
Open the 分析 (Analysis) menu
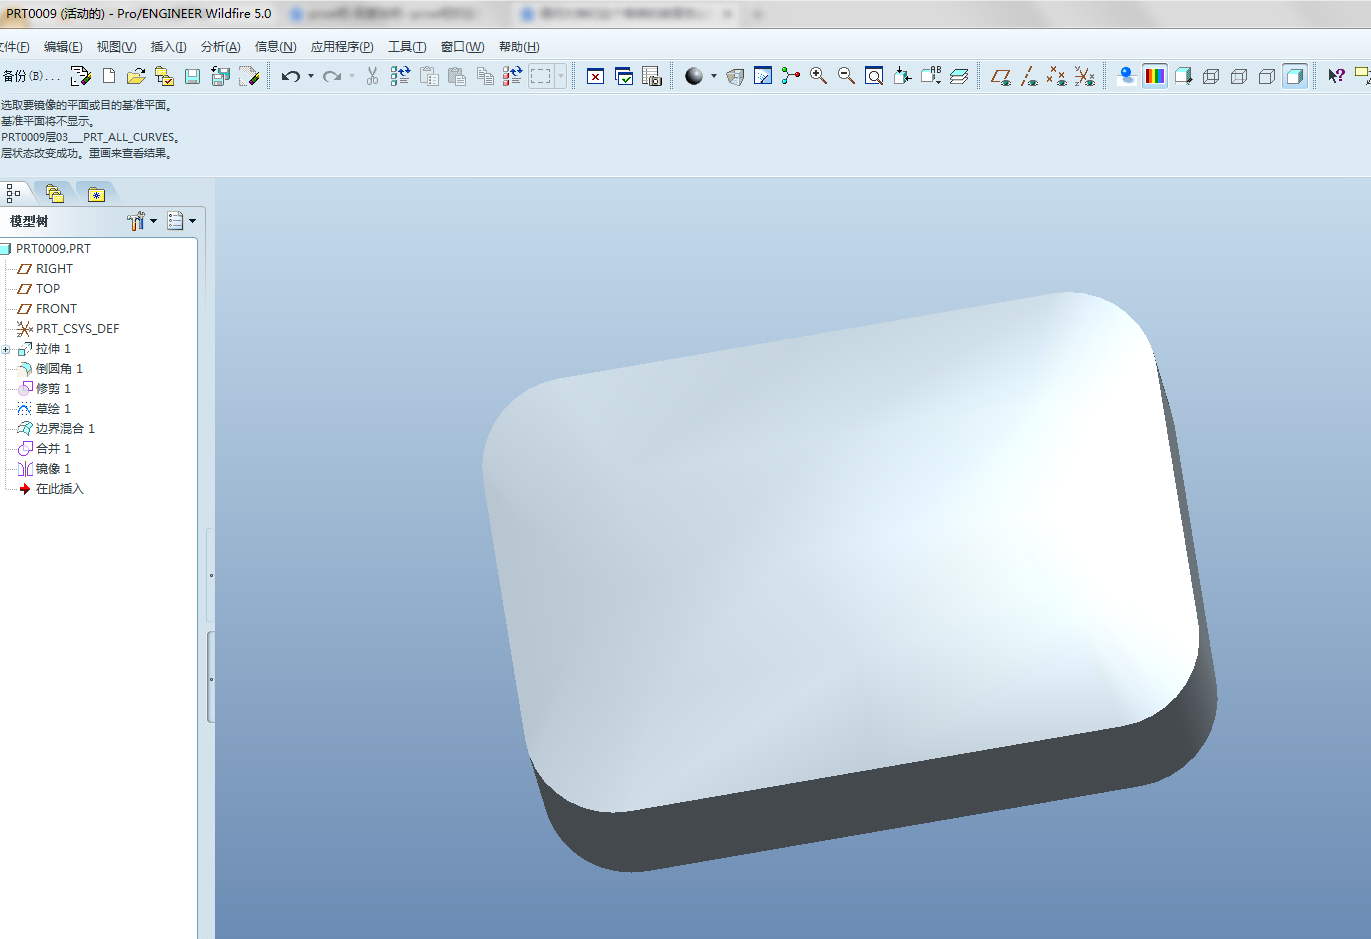click(x=220, y=47)
